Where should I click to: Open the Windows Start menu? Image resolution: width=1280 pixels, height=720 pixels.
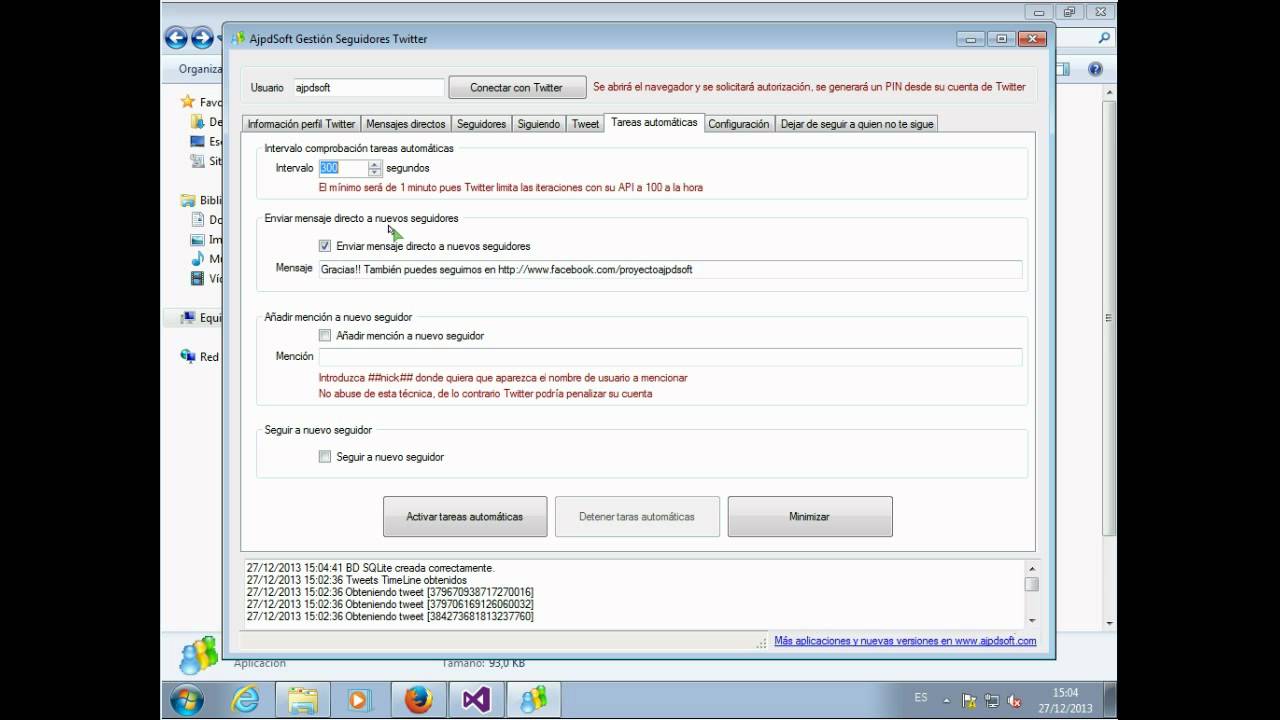pos(187,700)
